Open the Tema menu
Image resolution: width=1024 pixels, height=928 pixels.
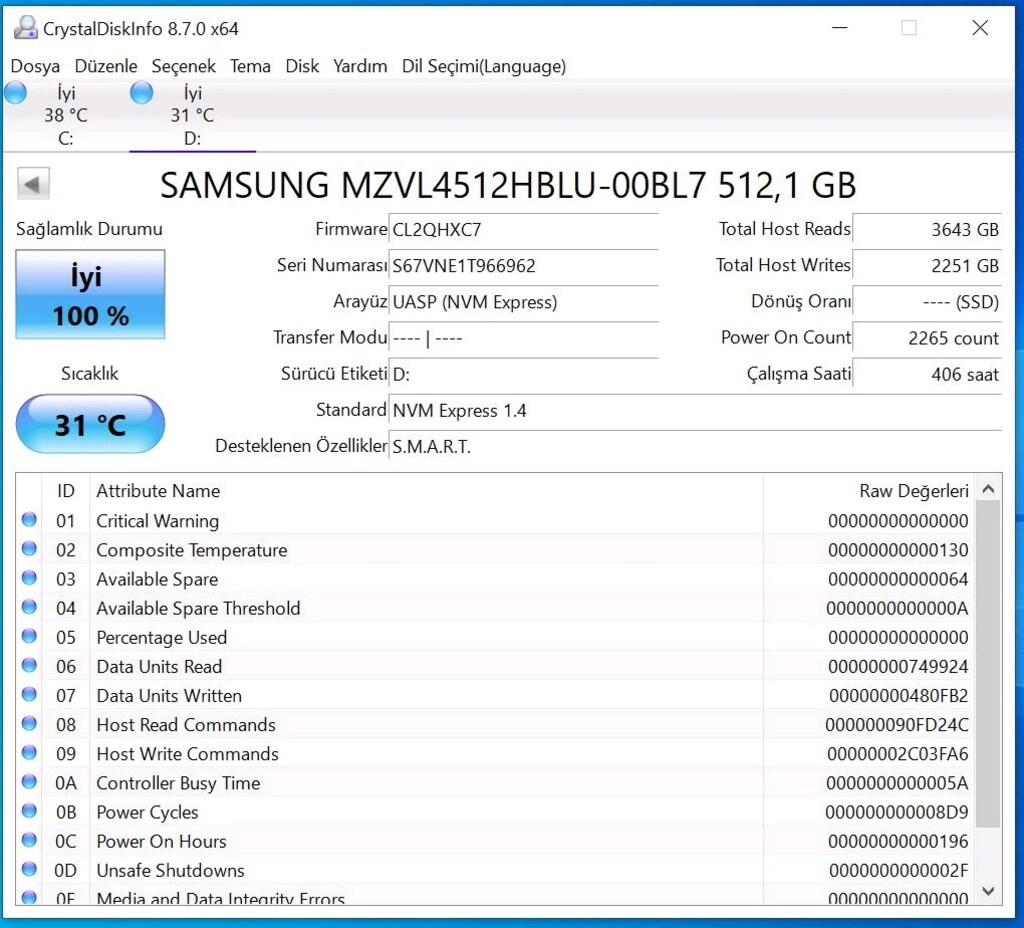click(x=250, y=67)
